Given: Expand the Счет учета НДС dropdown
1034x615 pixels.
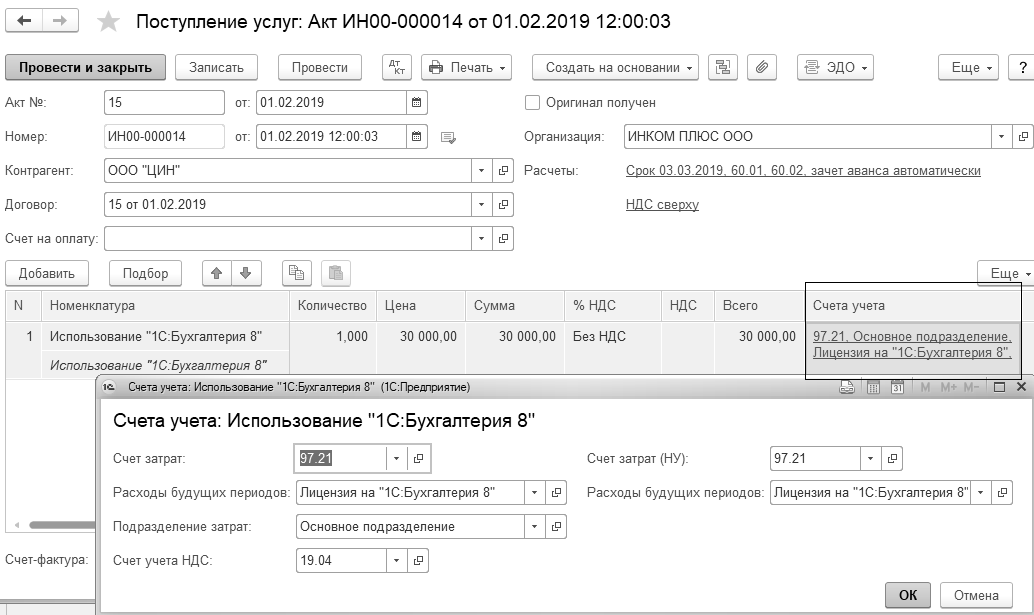Looking at the screenshot, I should click(x=396, y=561).
